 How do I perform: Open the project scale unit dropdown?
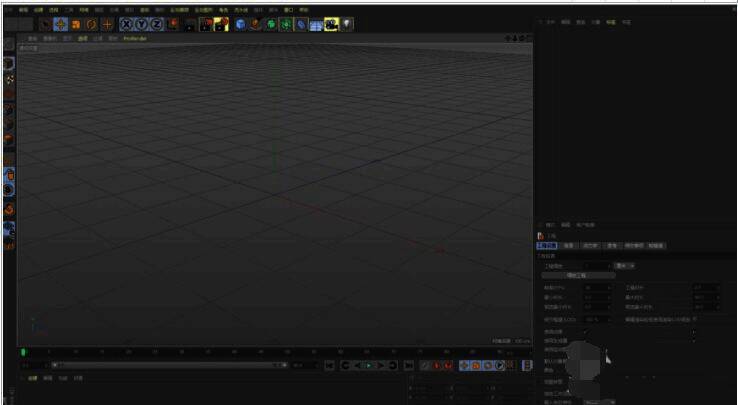click(624, 265)
